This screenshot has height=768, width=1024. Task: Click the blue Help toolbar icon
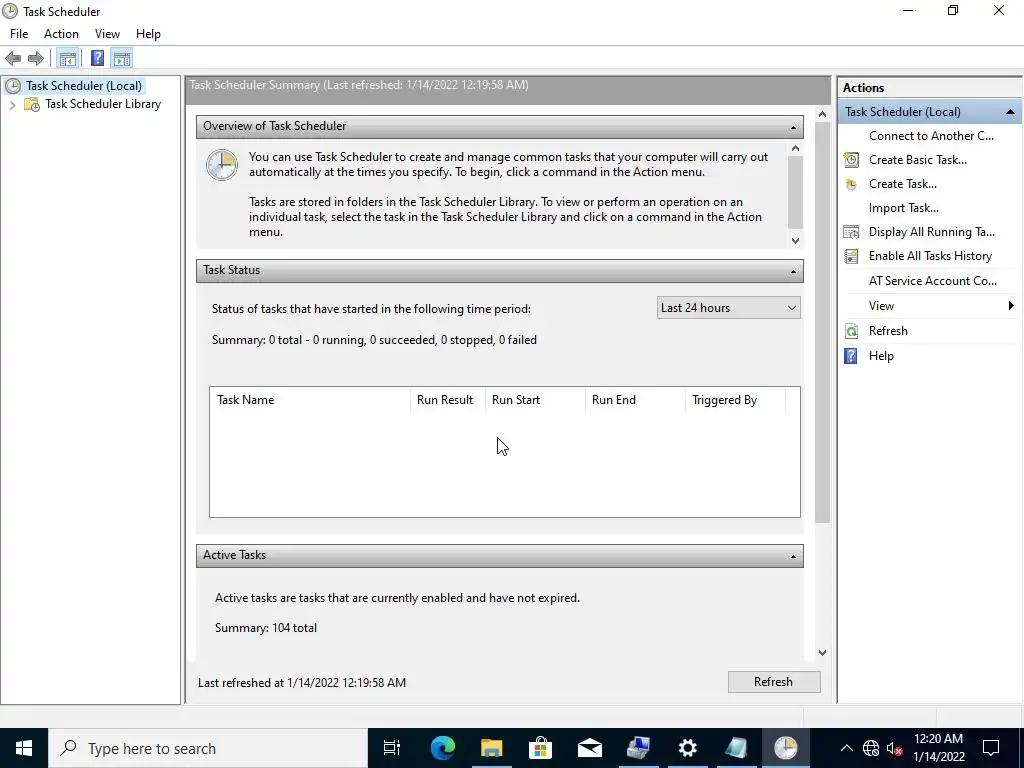97,59
